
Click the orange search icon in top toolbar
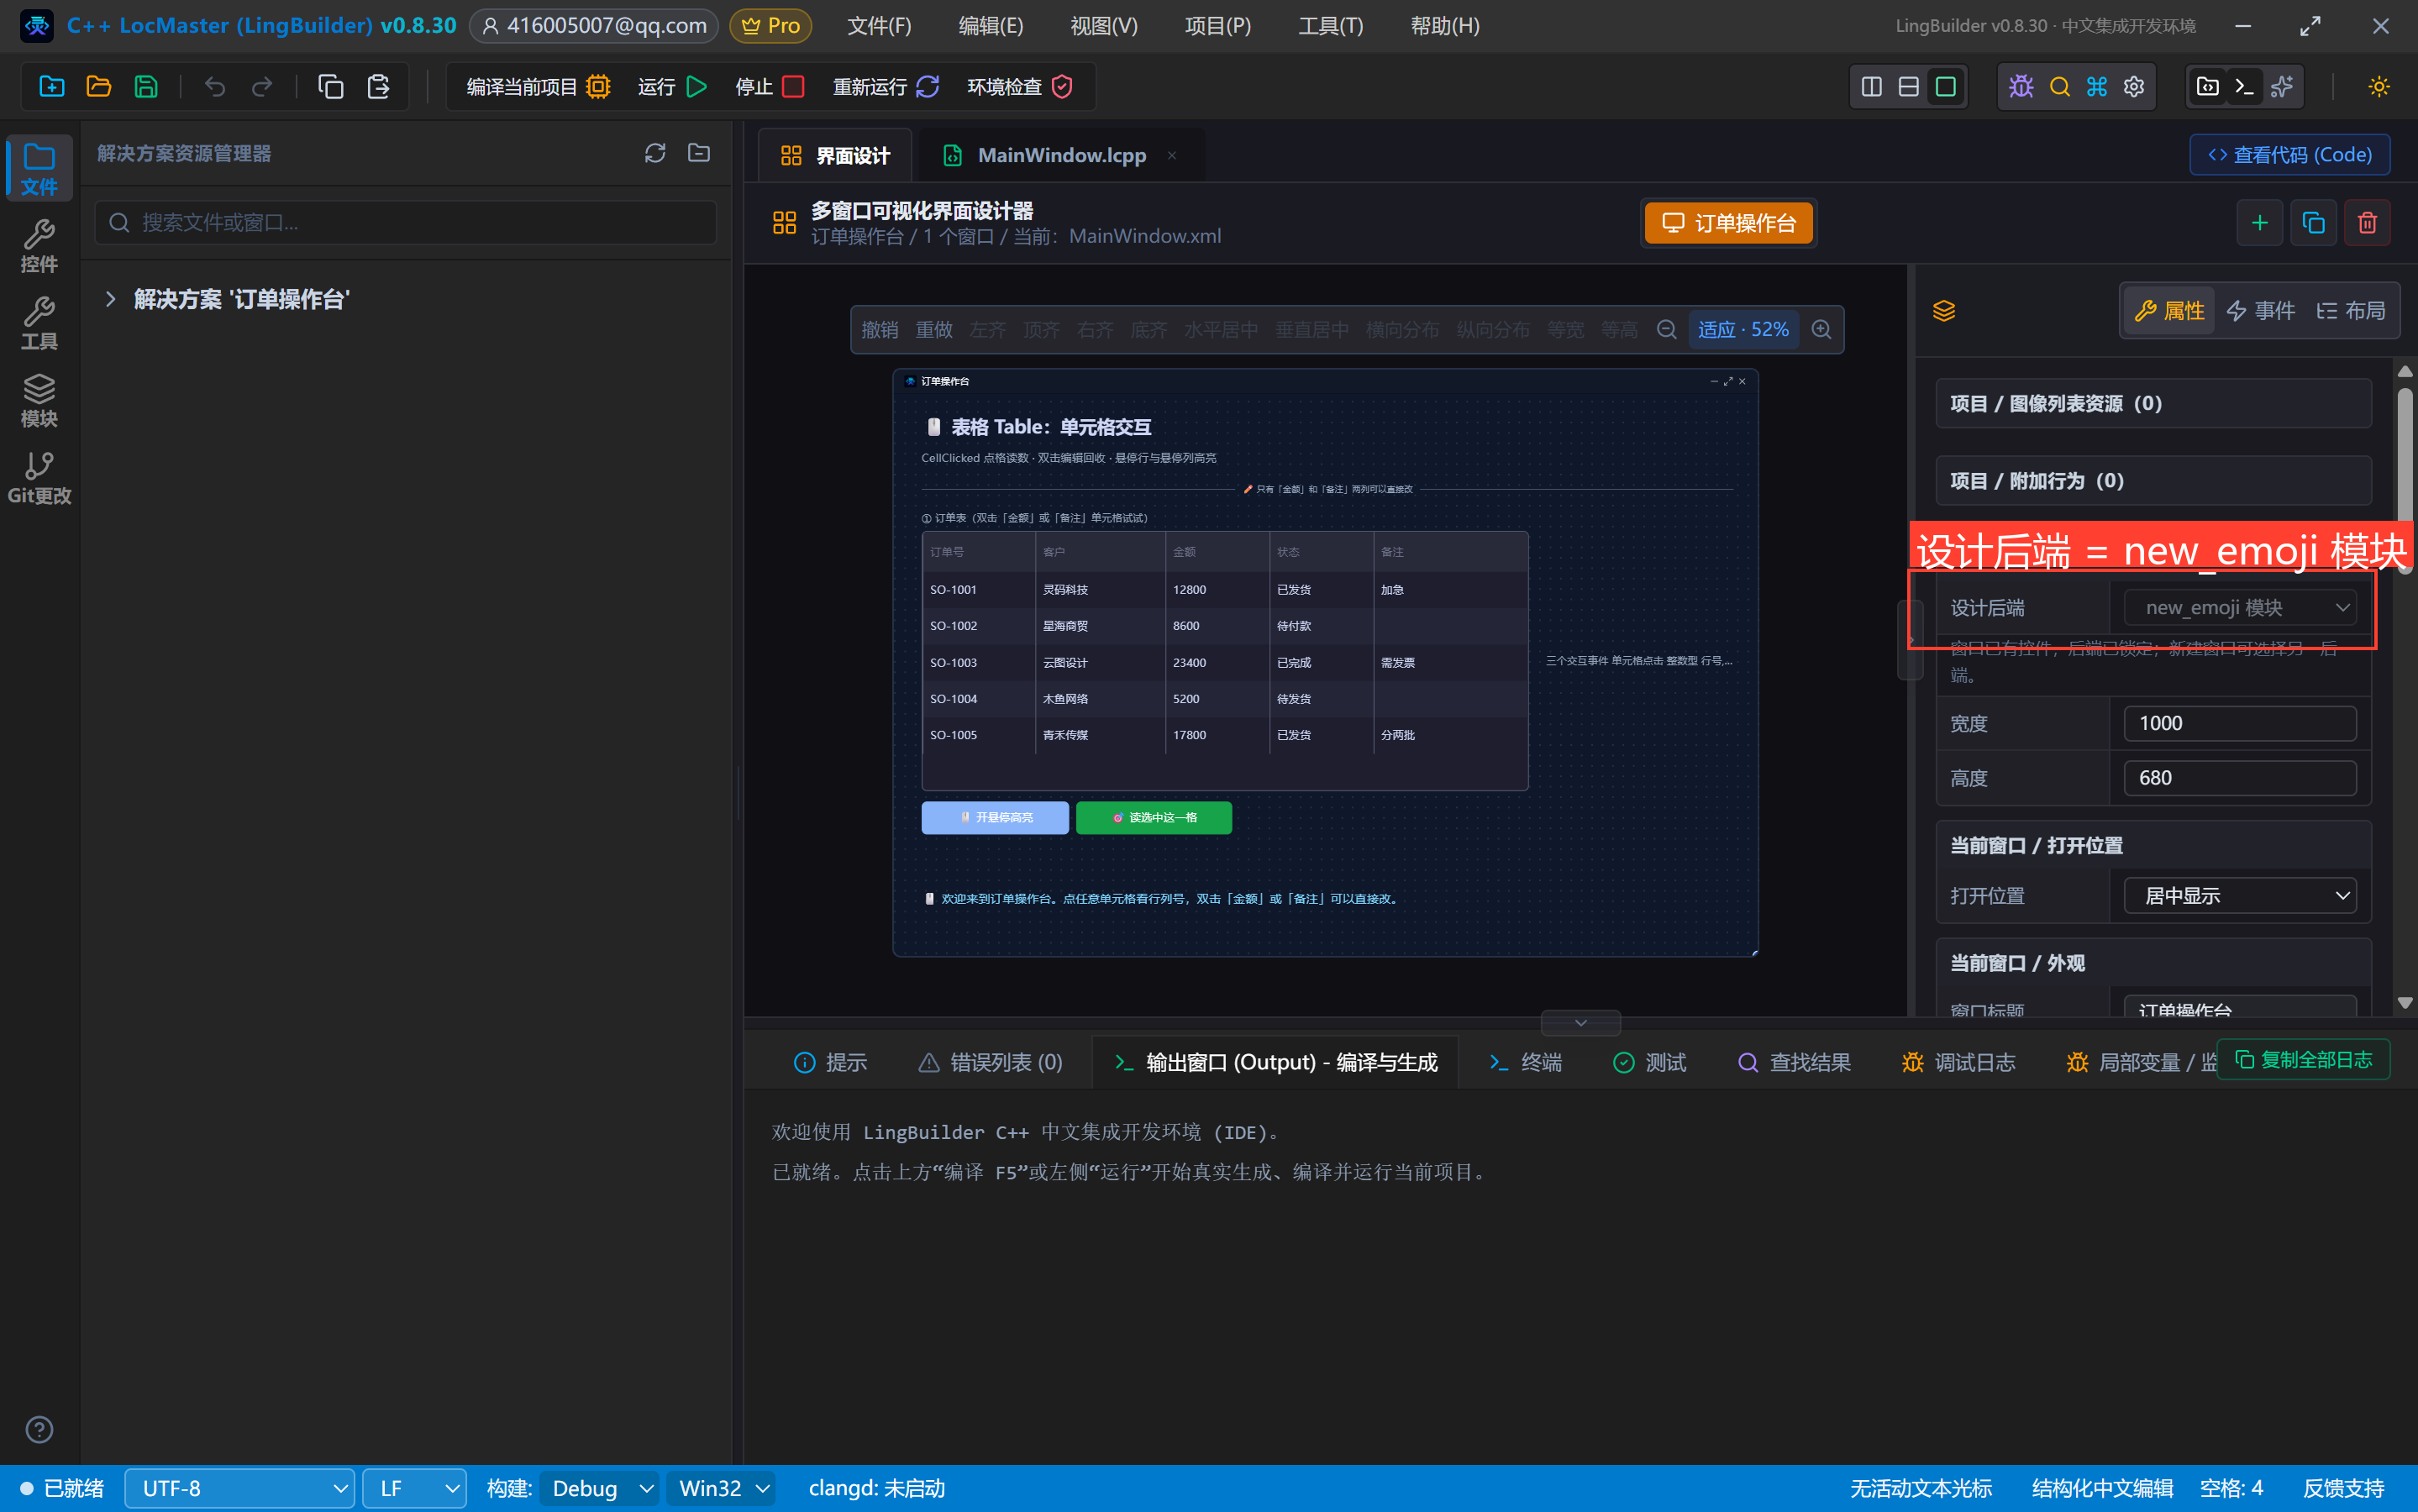(x=2059, y=87)
